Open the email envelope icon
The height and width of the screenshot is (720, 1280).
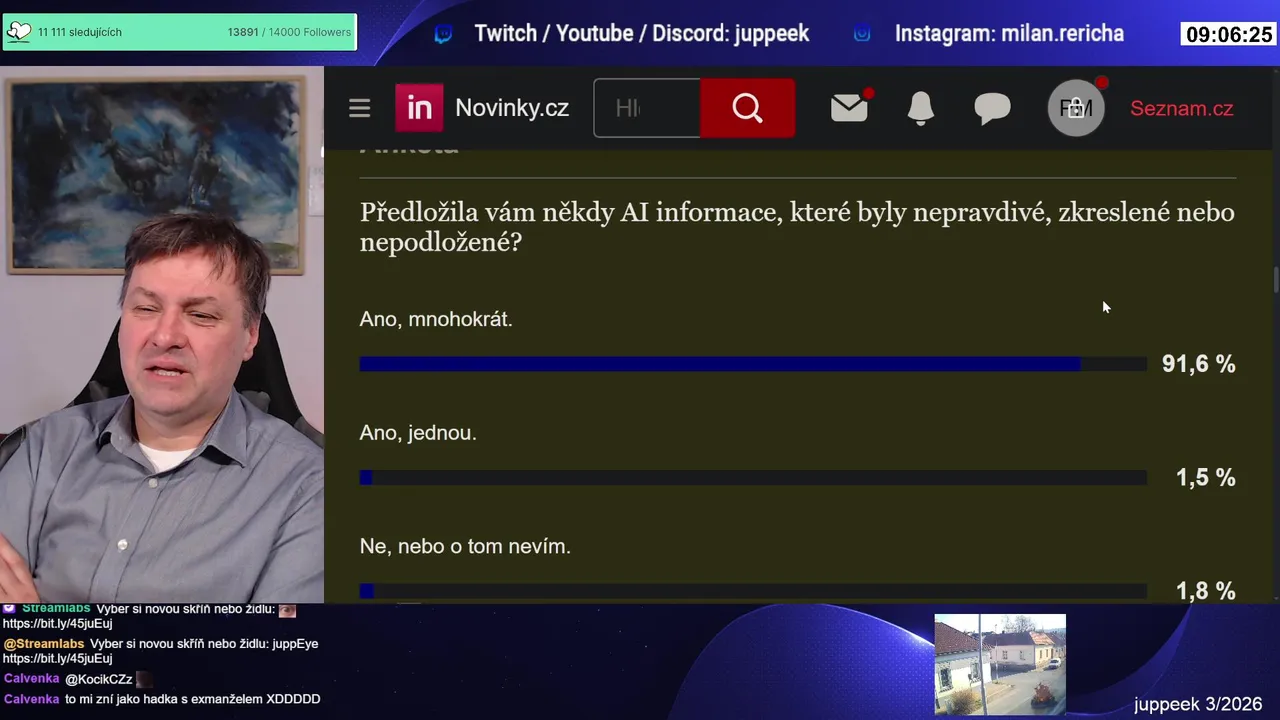click(x=850, y=108)
